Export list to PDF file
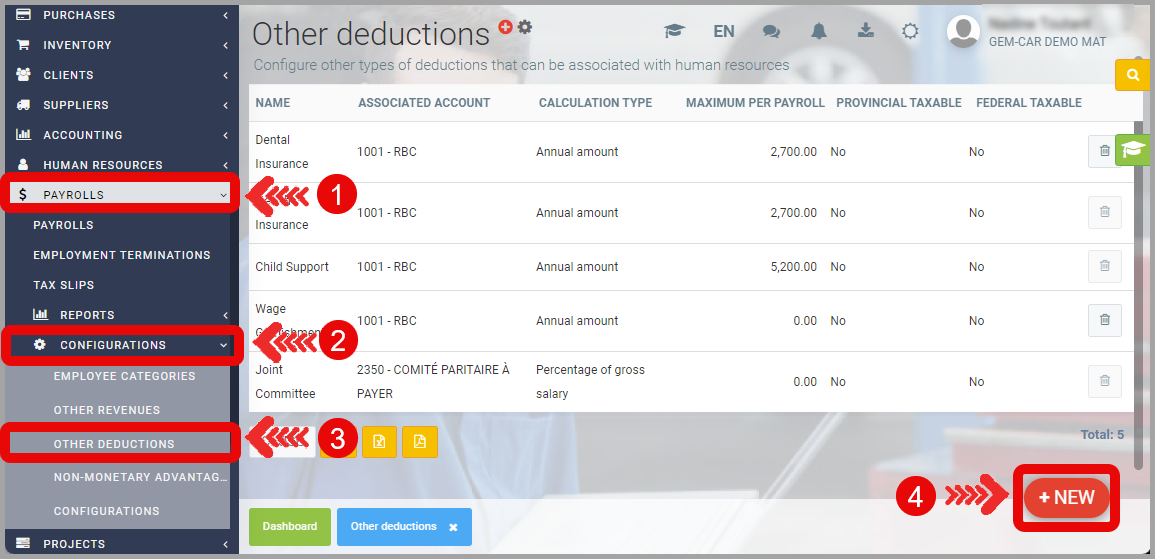Viewport: 1155px width, 559px height. (x=420, y=442)
